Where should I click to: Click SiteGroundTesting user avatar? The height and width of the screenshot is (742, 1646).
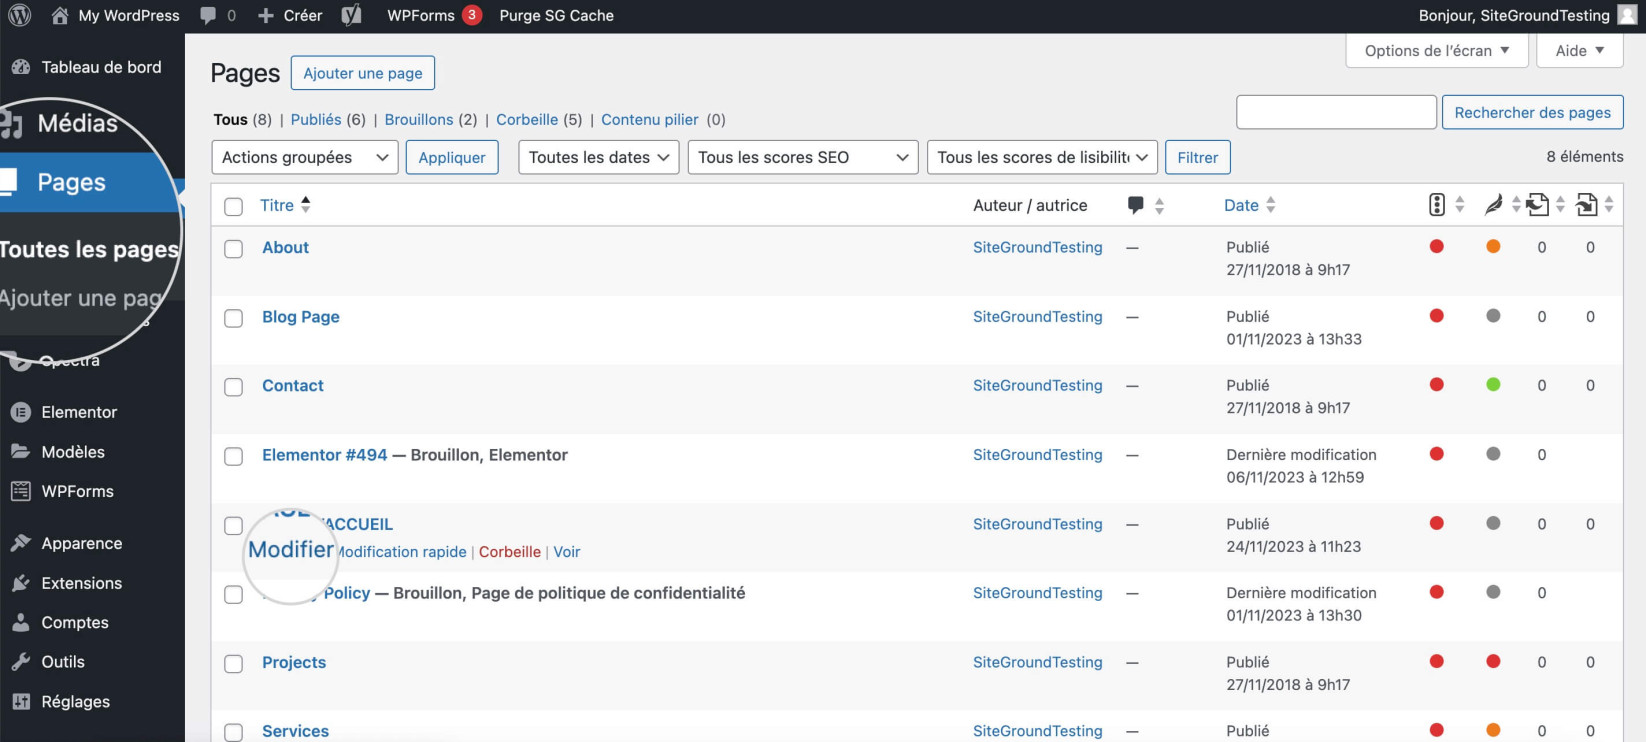pyautogui.click(x=1627, y=15)
